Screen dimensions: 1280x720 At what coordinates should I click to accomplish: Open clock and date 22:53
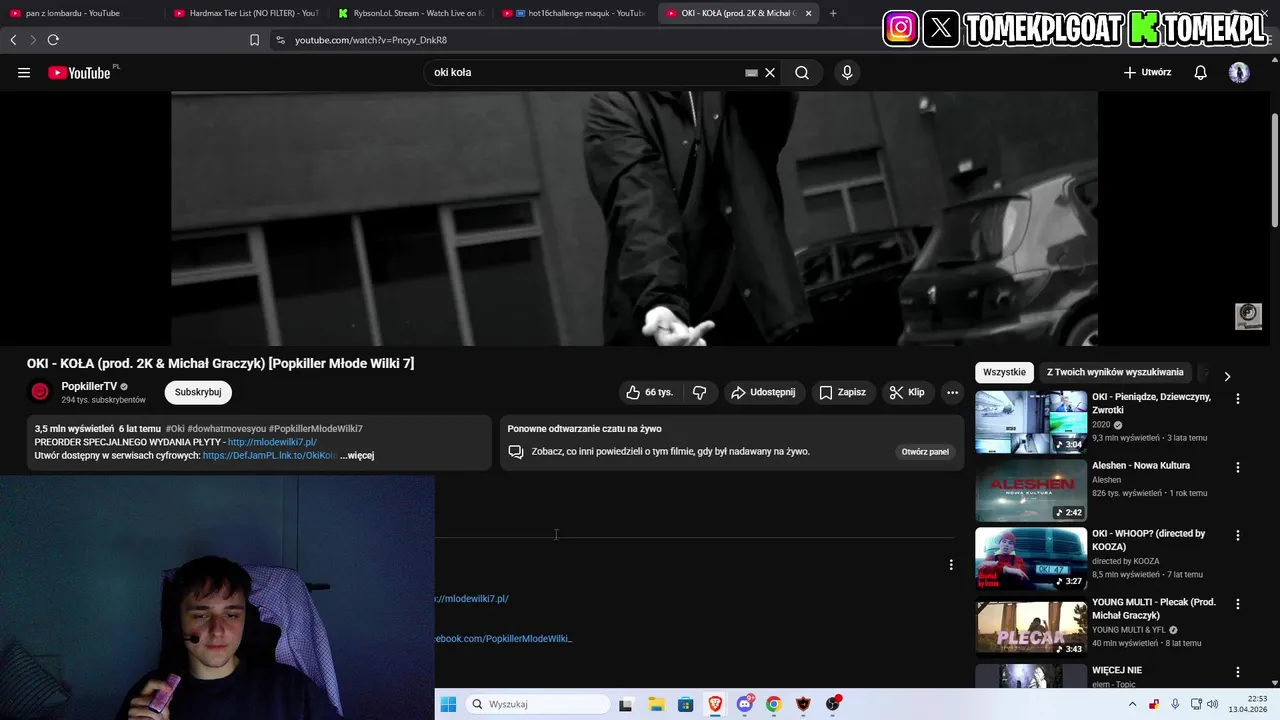[1248, 704]
